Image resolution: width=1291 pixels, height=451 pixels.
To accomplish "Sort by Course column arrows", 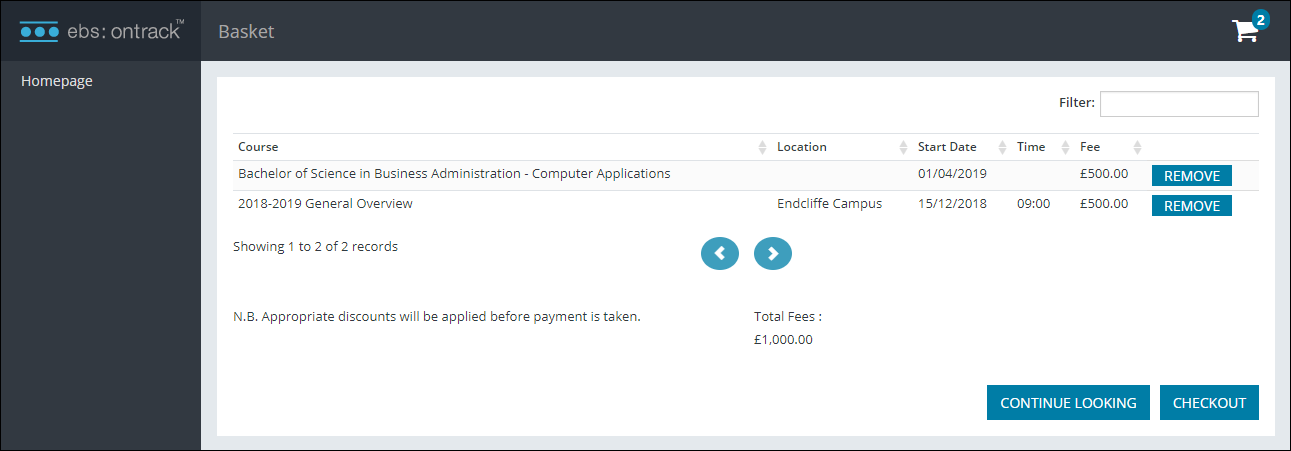I will 762,147.
